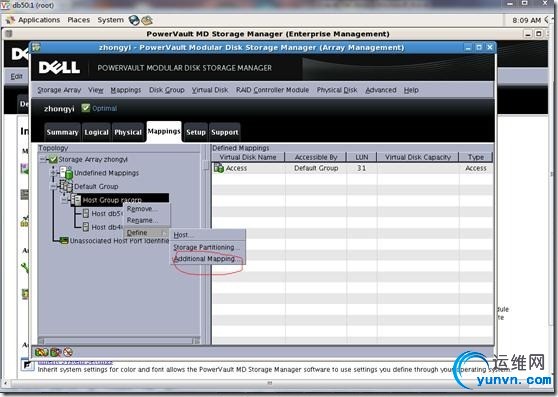This screenshot has width=558, height=397.
Task: Click the 'Default Group' Accessible By cell
Action: [x=316, y=168]
